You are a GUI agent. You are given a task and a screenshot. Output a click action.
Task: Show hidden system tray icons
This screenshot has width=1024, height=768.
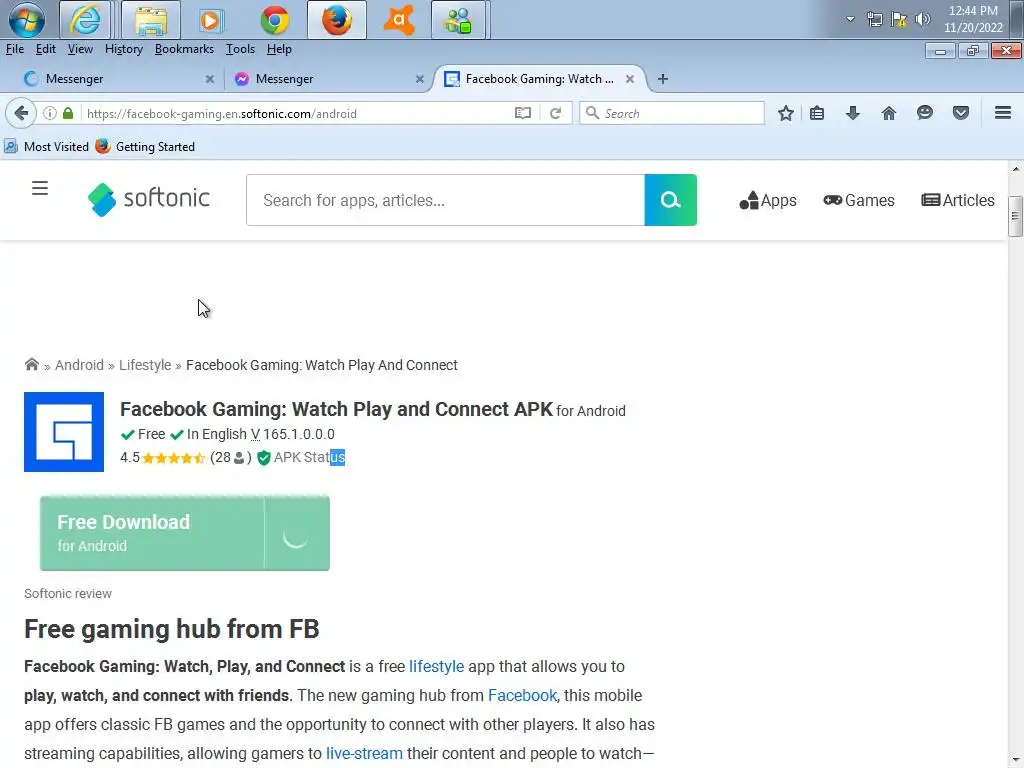click(850, 19)
